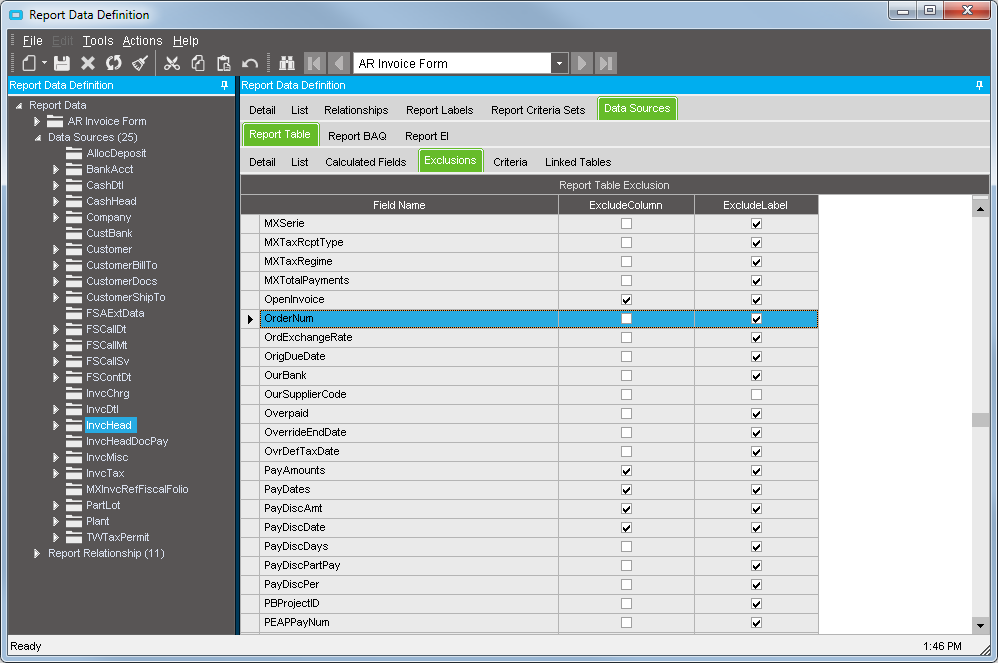This screenshot has height=663, width=998.
Task: Sort by the Field Name column header
Action: (x=399, y=205)
